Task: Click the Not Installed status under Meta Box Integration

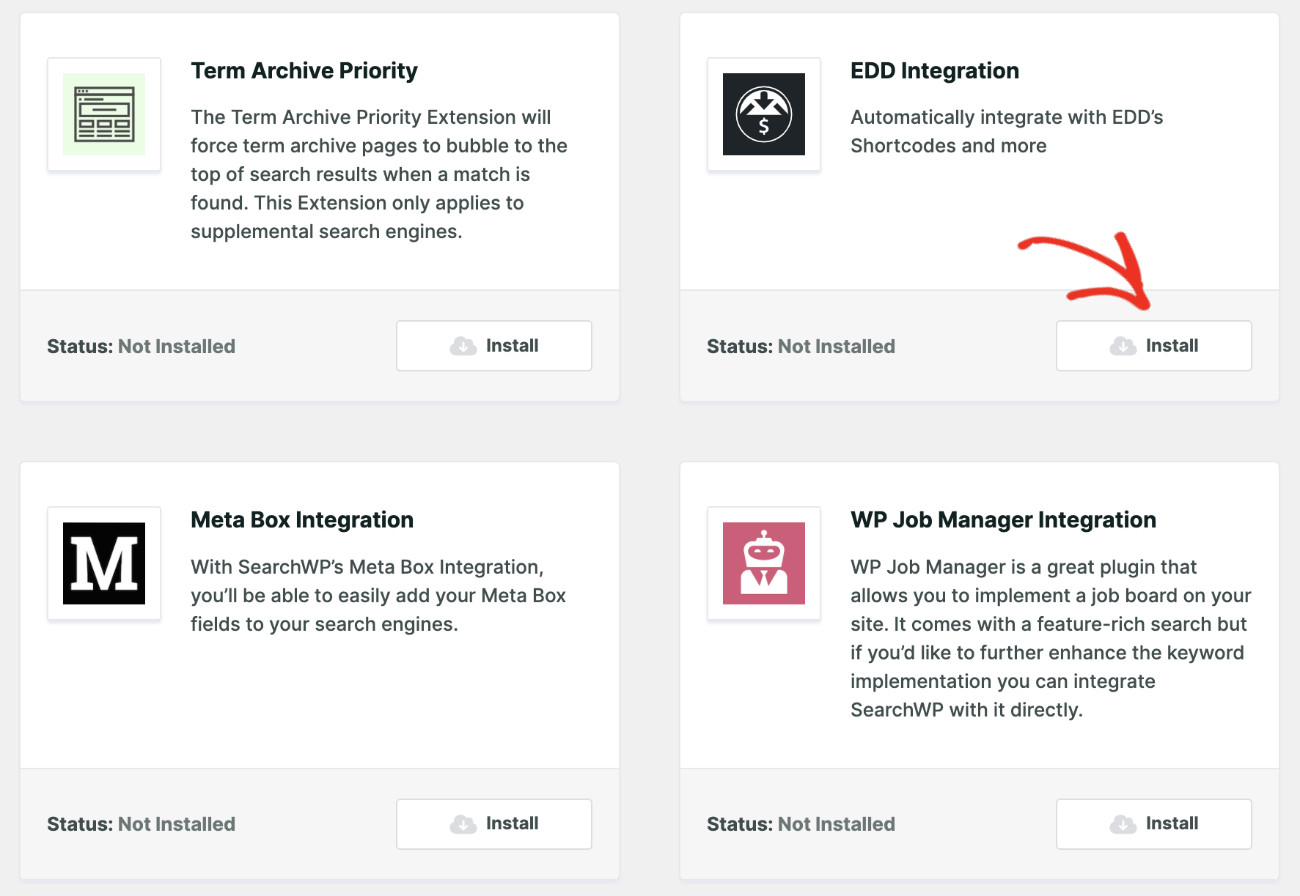Action: (176, 823)
